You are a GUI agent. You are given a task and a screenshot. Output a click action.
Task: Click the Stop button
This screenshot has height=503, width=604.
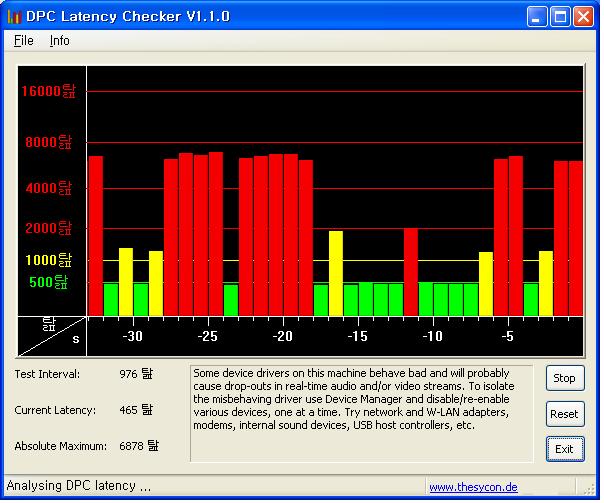pyautogui.click(x=565, y=378)
